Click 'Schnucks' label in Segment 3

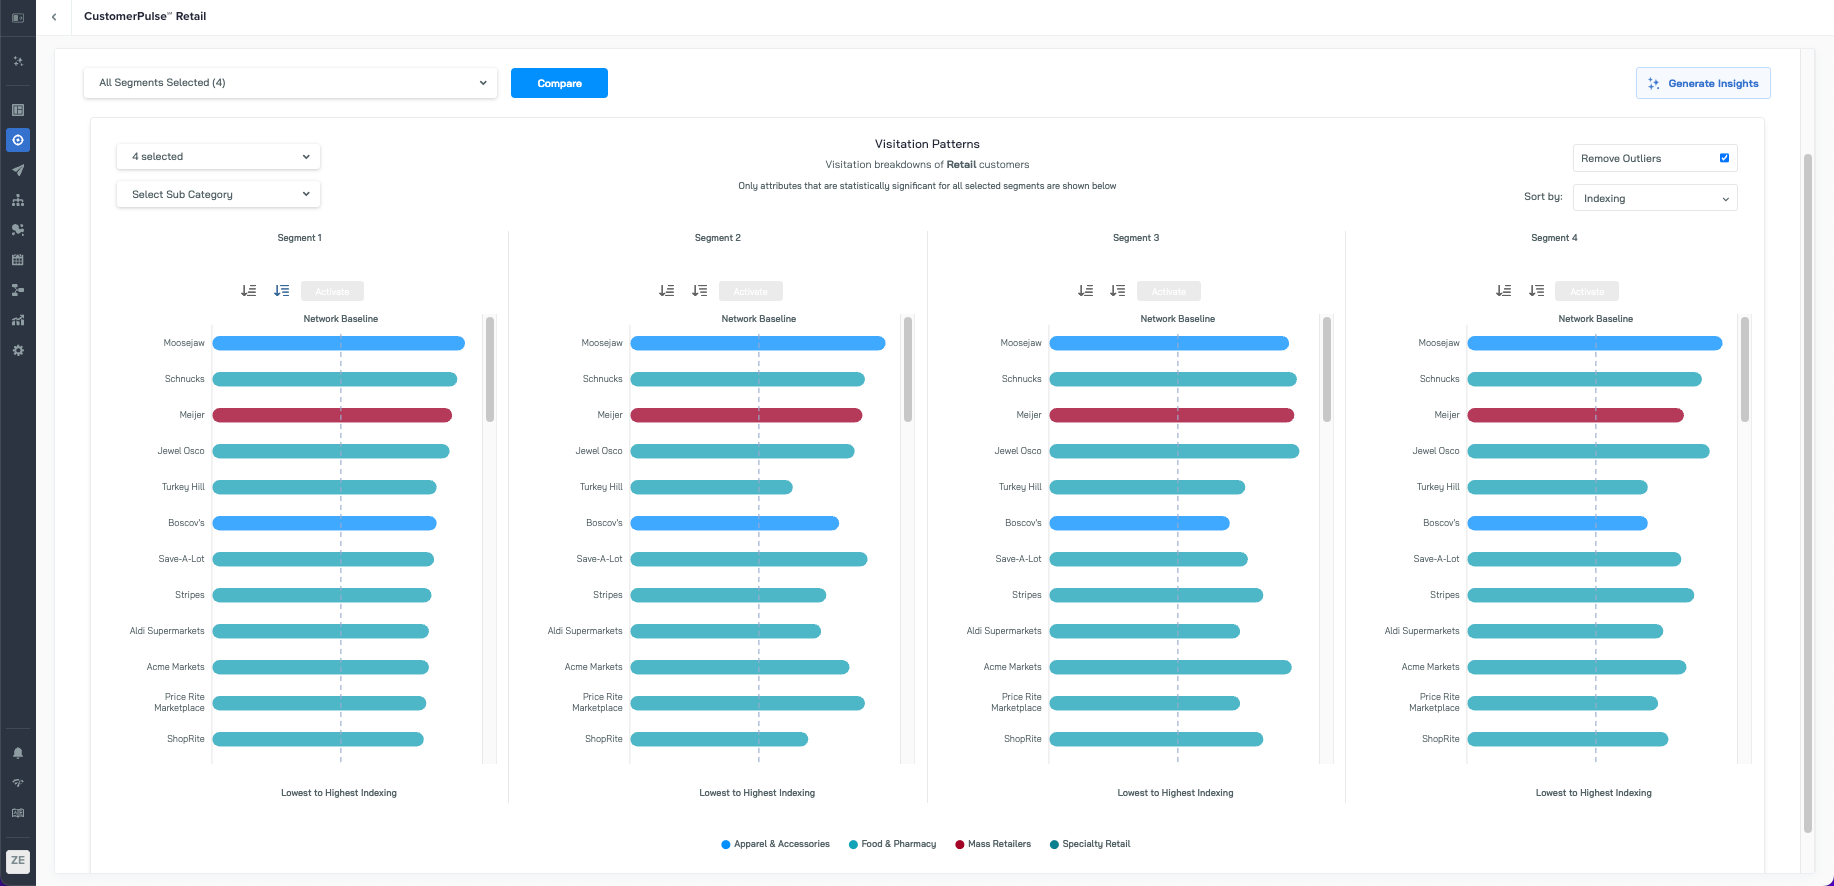click(1021, 379)
